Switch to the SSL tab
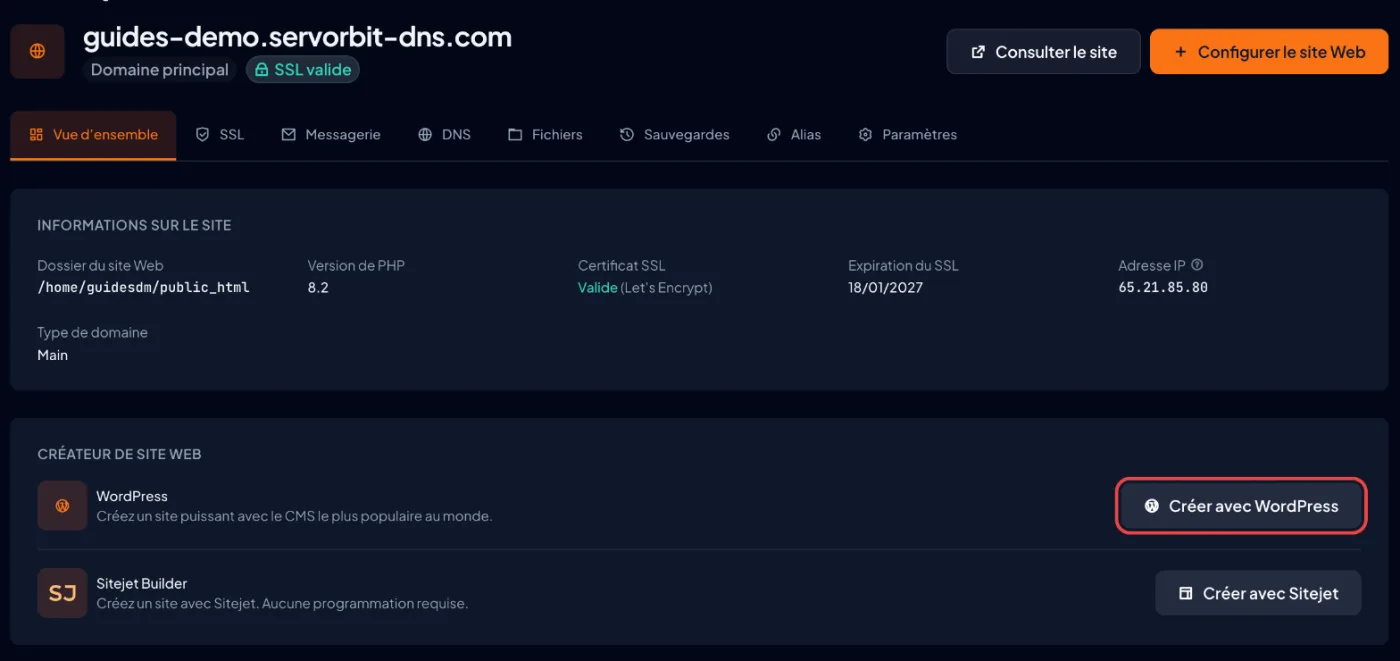The image size is (1400, 661). point(220,135)
